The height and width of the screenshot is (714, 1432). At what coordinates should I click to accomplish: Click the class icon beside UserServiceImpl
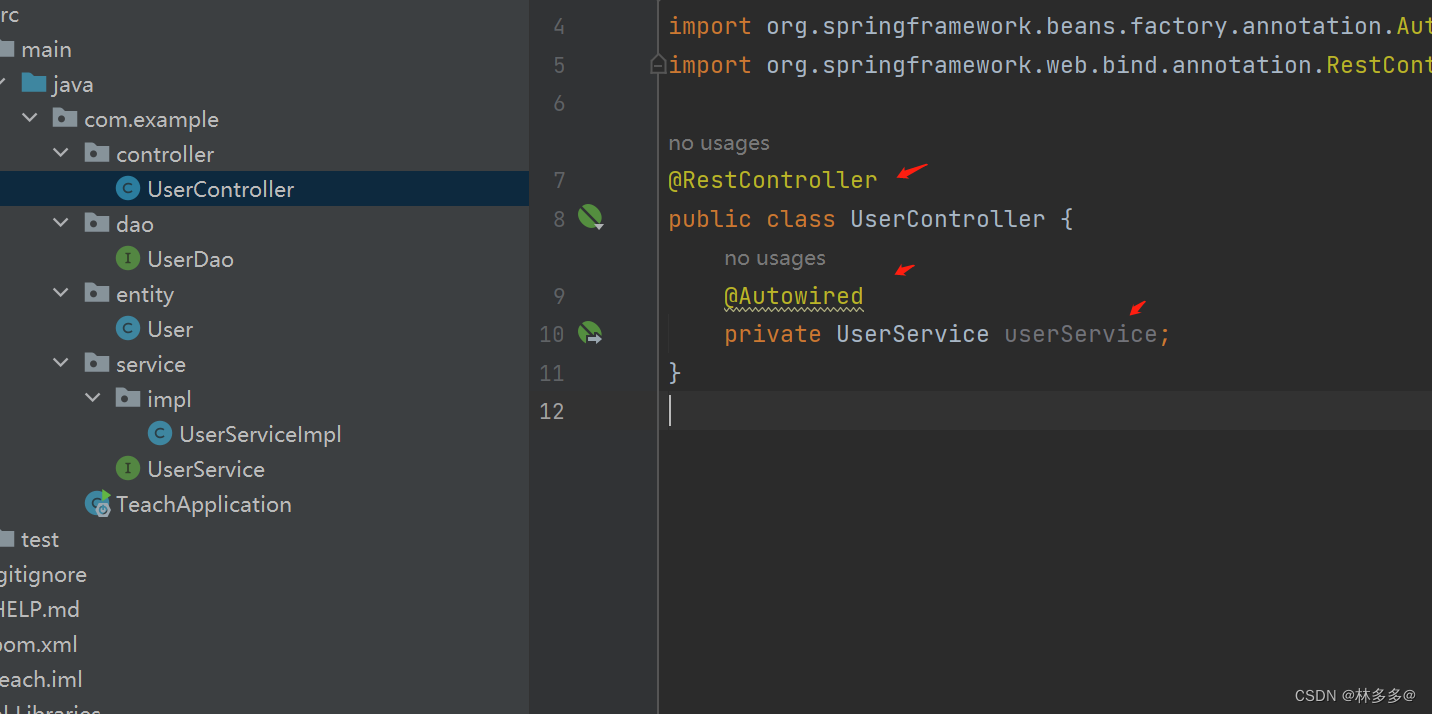[x=159, y=433]
